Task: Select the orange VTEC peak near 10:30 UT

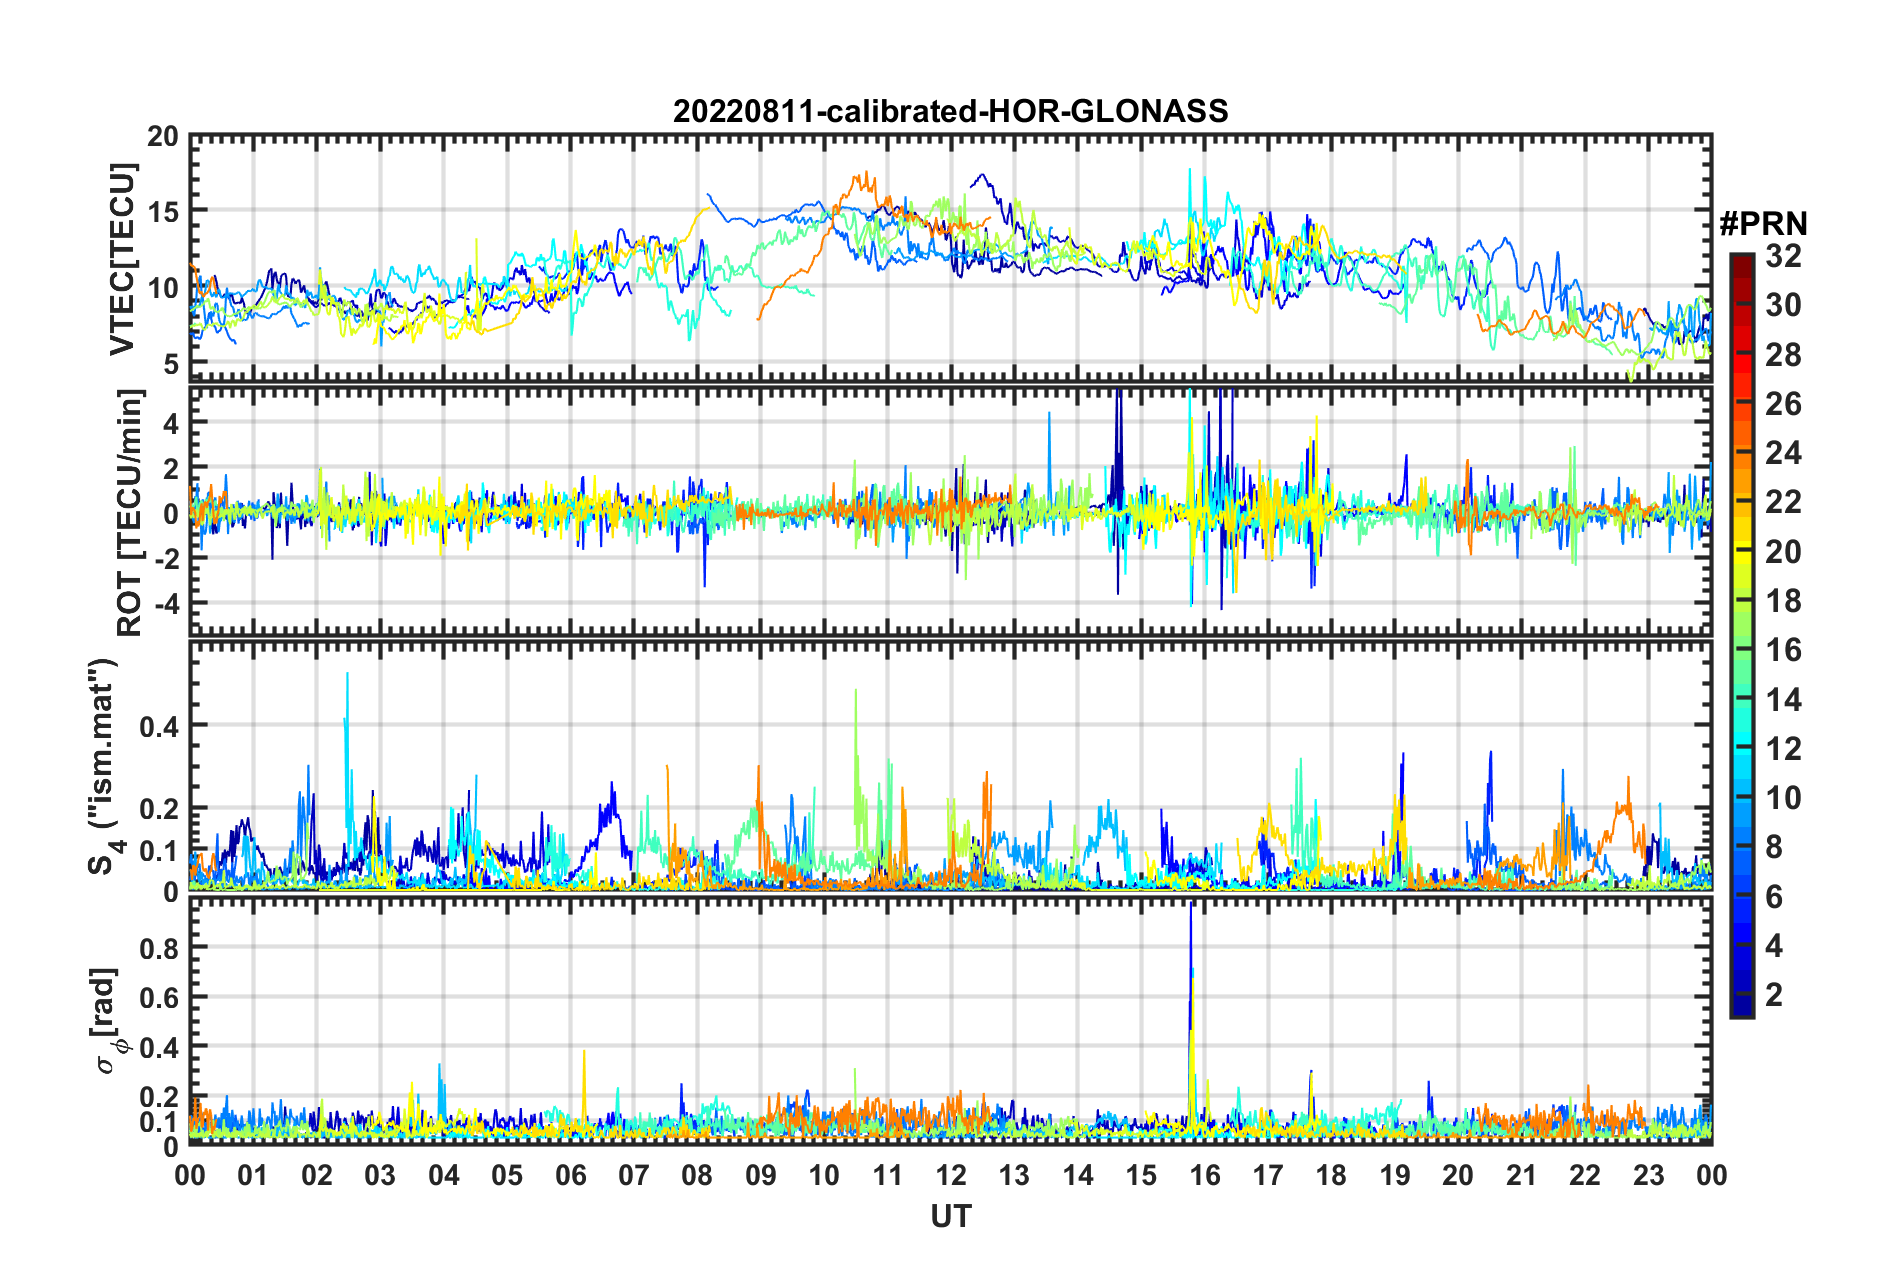Action: click(x=860, y=180)
